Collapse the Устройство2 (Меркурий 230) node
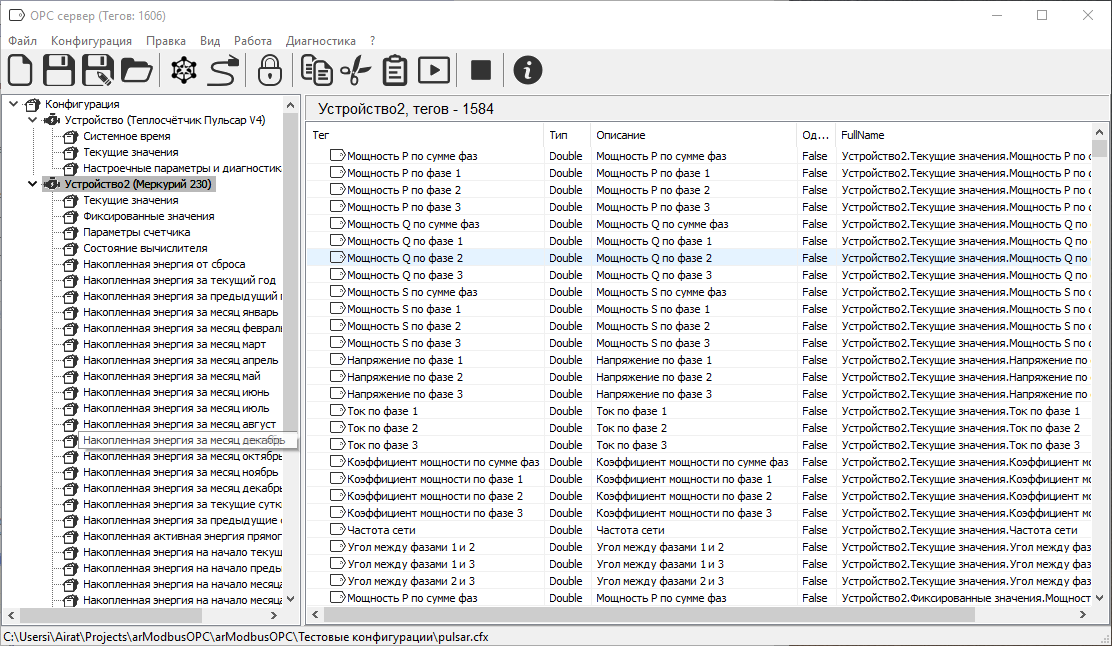 [x=32, y=184]
